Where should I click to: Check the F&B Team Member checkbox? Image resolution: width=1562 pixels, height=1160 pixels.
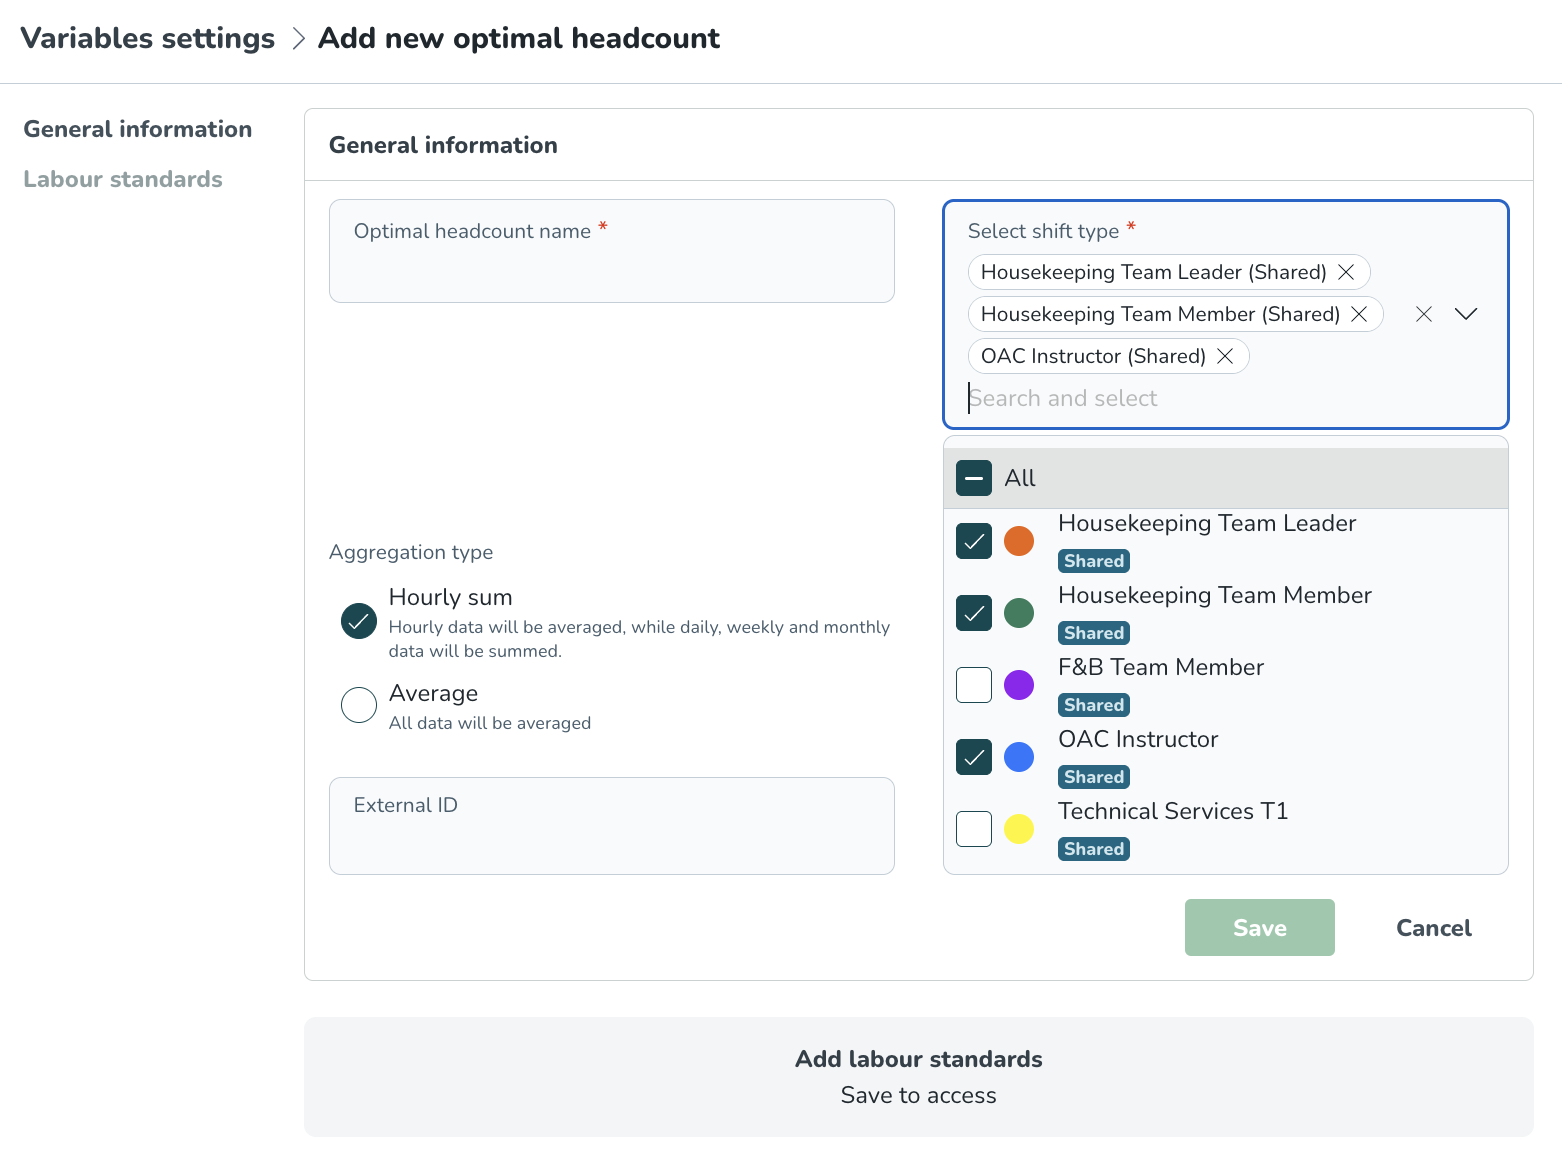pos(974,685)
